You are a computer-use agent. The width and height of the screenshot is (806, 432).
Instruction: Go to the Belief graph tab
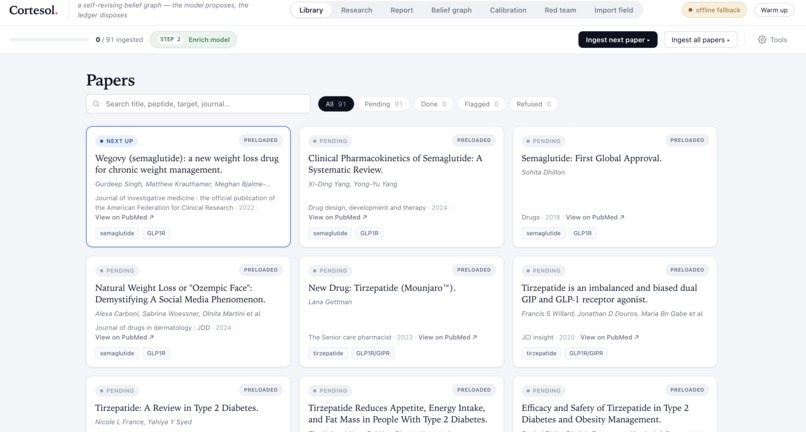(451, 10)
